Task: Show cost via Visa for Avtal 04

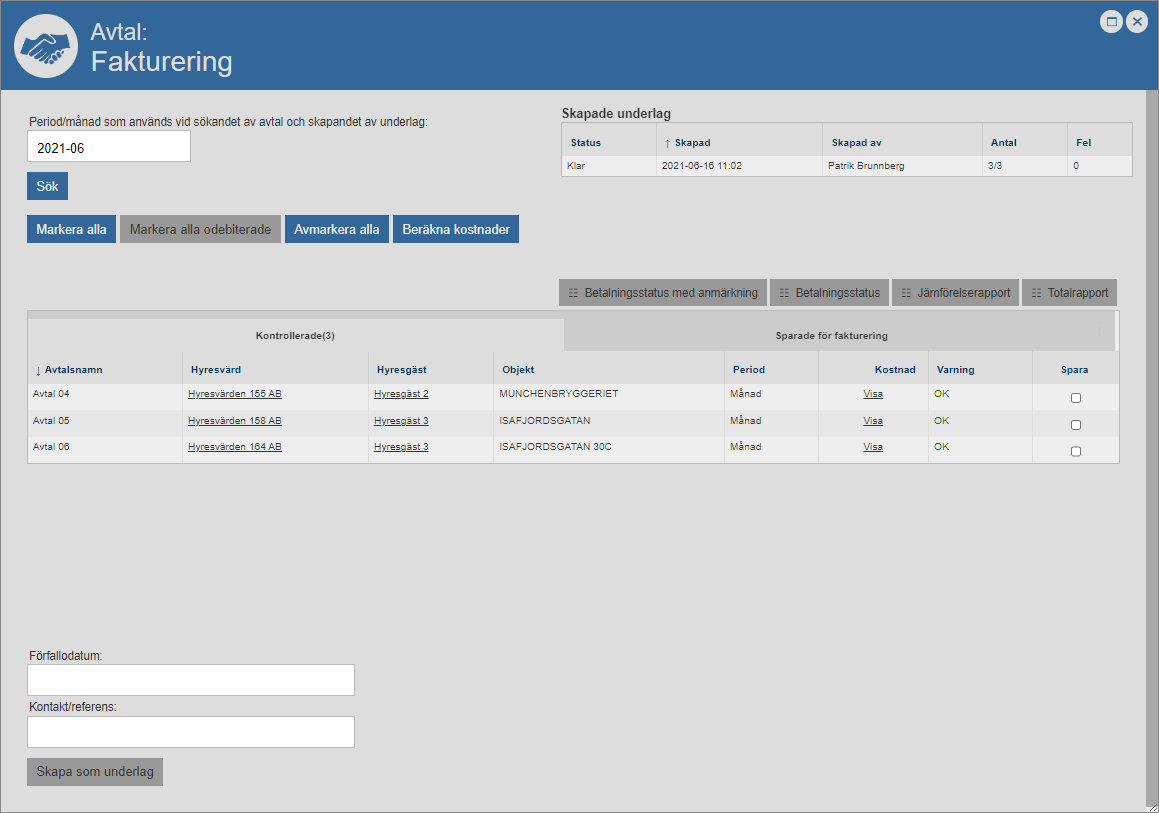Action: (873, 394)
